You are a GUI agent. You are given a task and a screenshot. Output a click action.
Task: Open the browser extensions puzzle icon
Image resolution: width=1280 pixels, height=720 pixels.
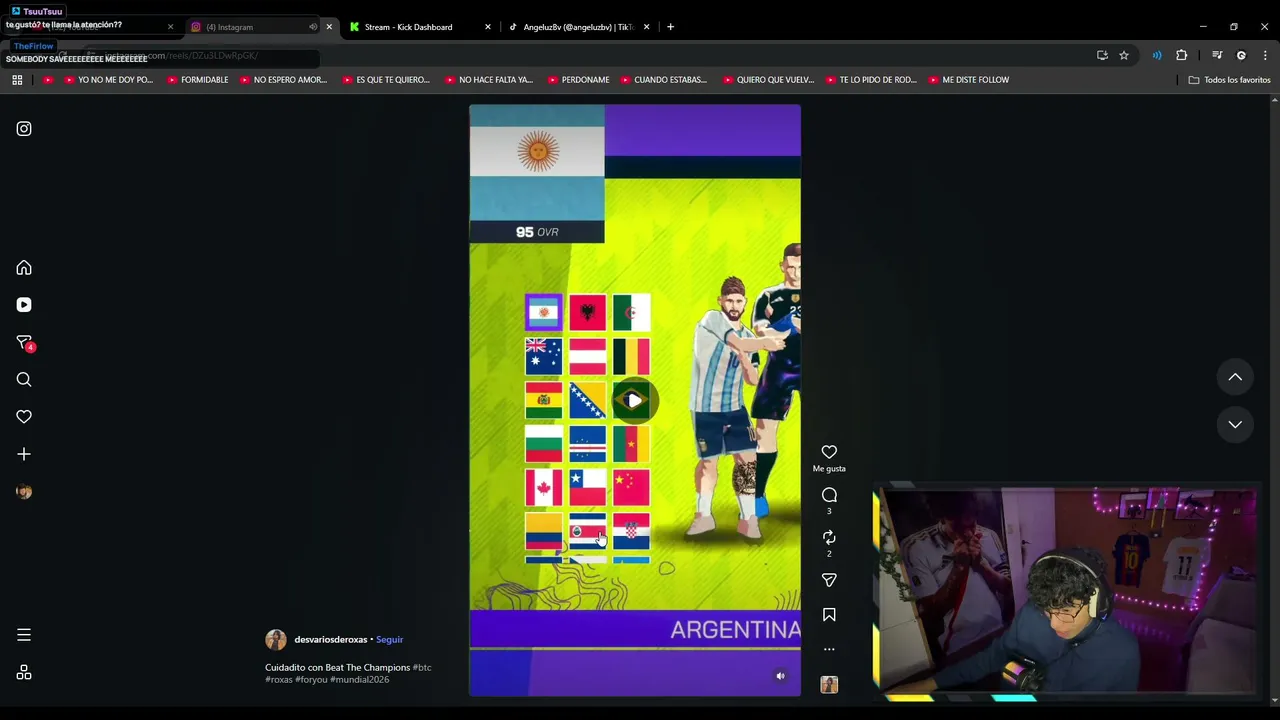[1181, 55]
